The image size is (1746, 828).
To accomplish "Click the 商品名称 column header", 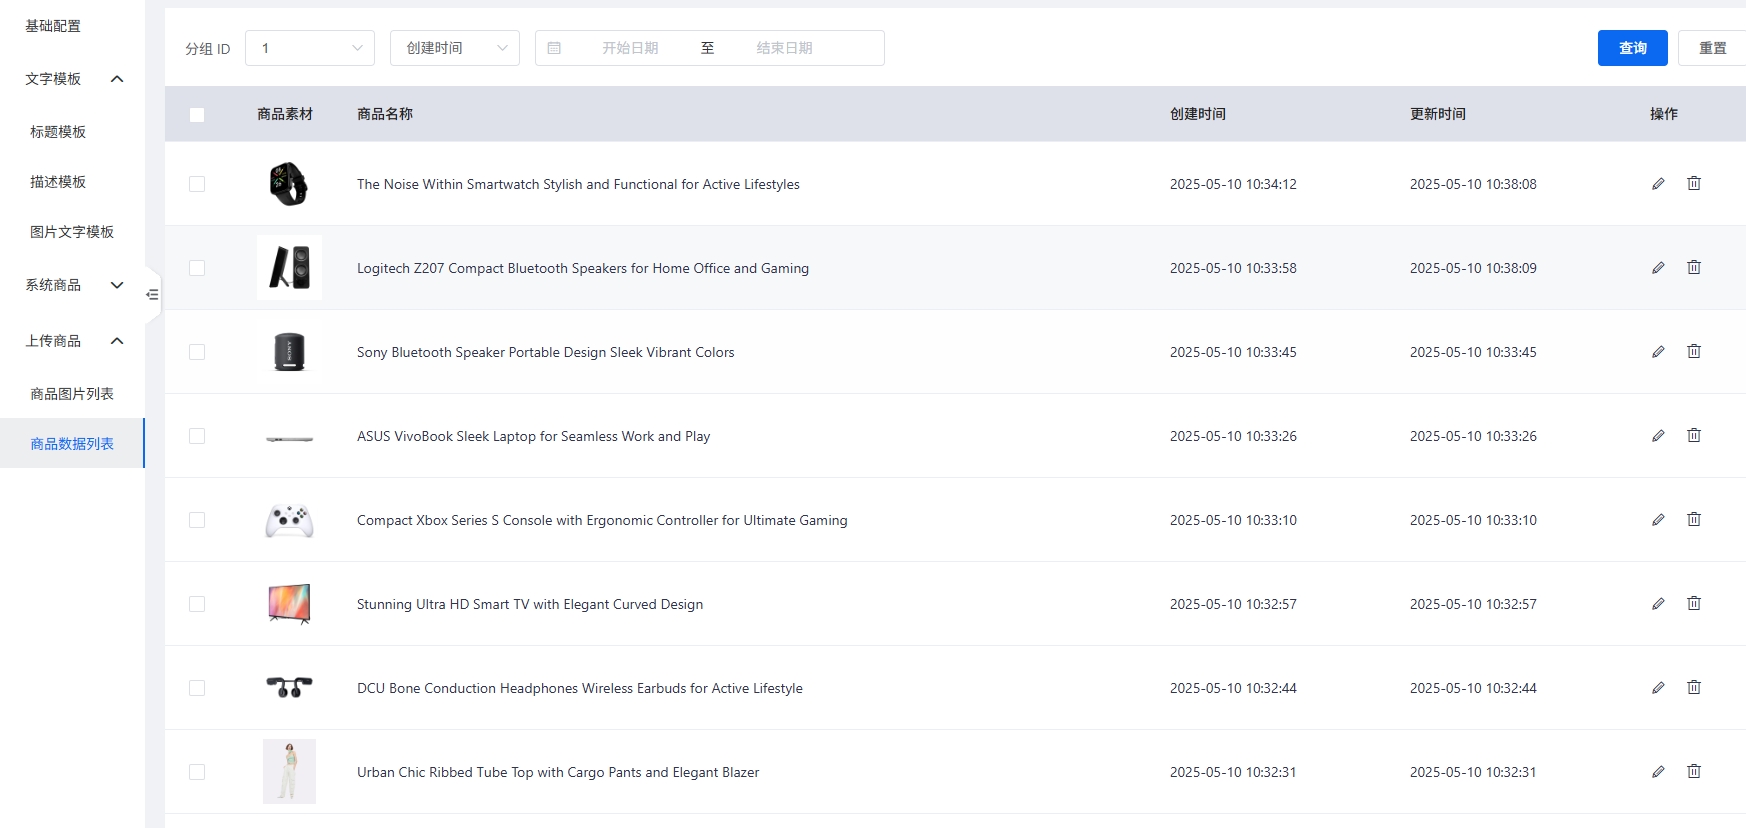I will point(385,114).
